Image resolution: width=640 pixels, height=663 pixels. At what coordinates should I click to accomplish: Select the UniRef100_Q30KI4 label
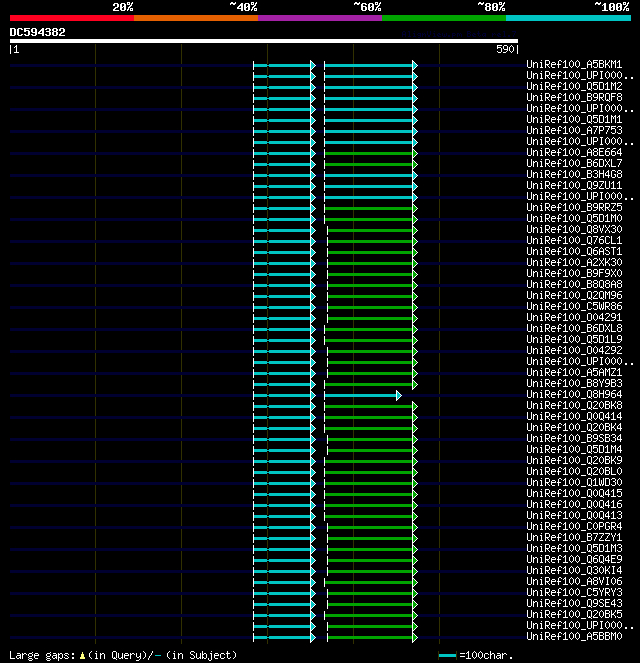click(574, 570)
